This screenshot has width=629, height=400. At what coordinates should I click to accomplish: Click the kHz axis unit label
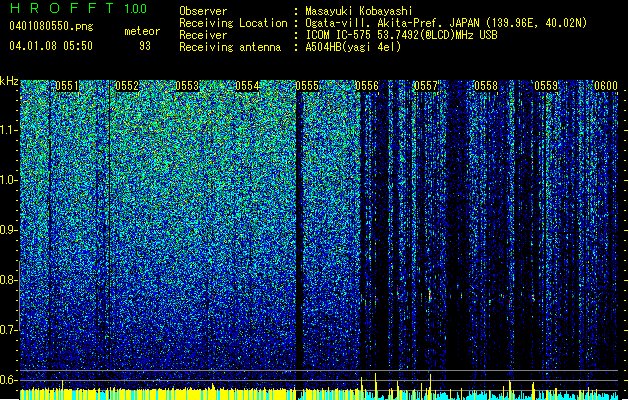(9, 81)
